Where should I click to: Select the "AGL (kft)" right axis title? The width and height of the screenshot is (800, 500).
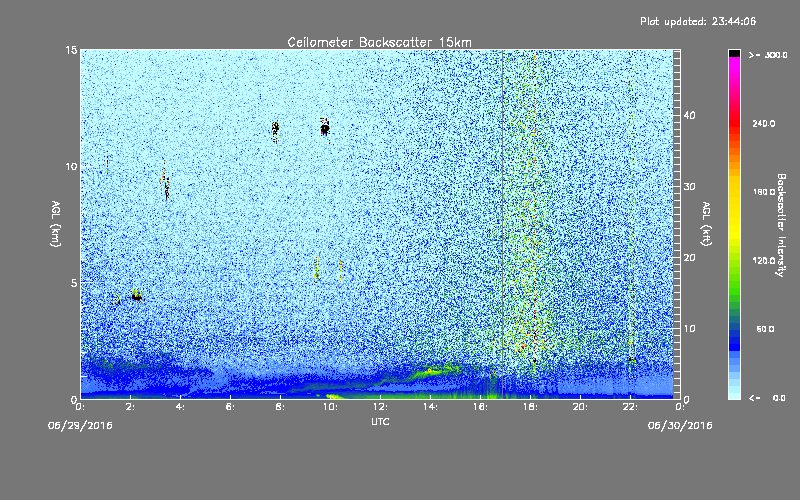pos(707,224)
